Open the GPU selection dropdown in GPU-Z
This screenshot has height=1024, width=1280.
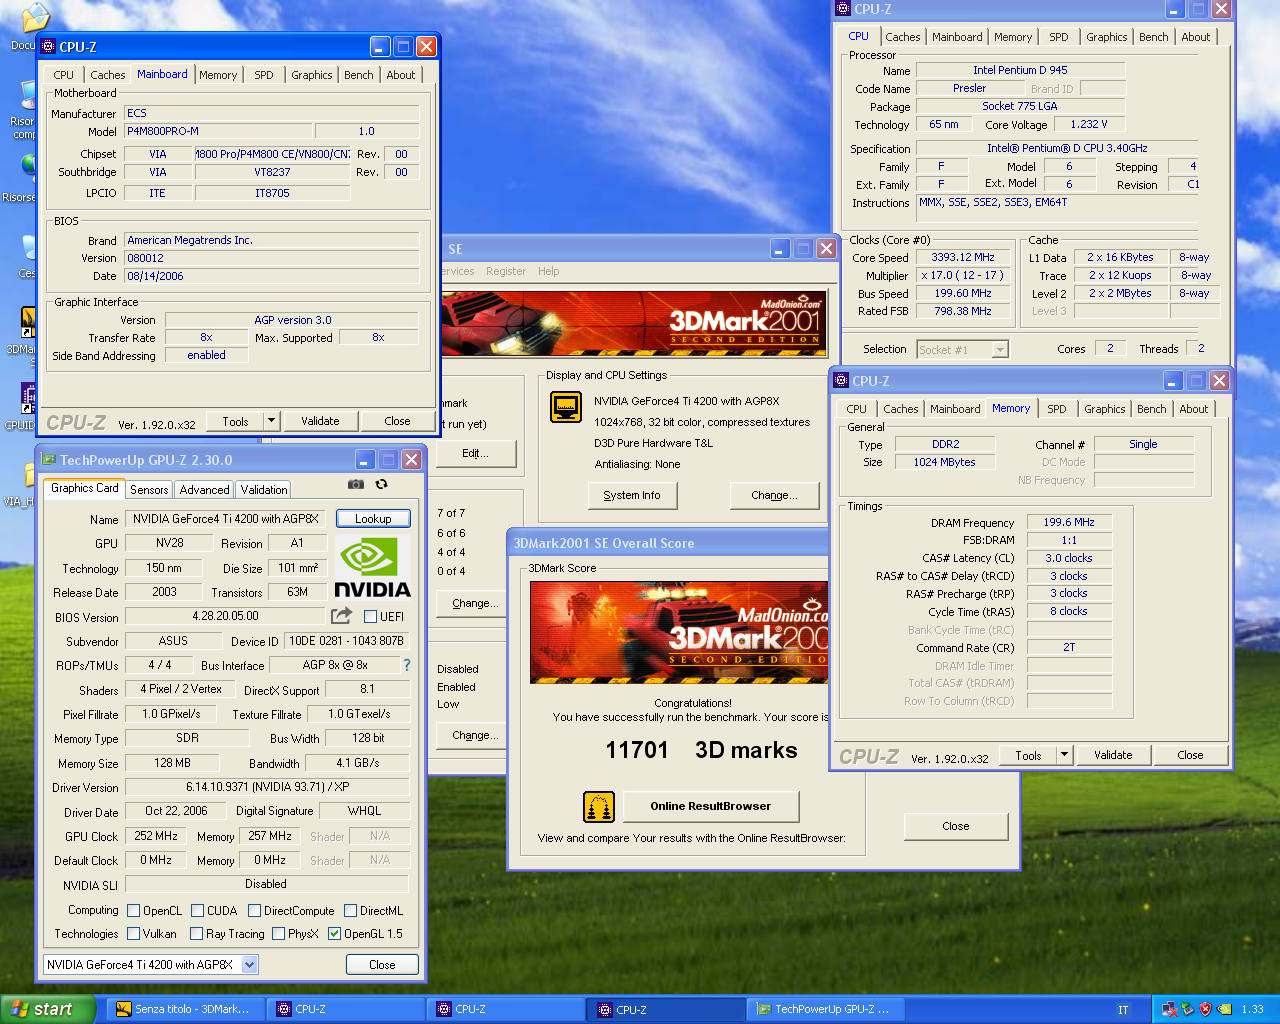tap(249, 965)
